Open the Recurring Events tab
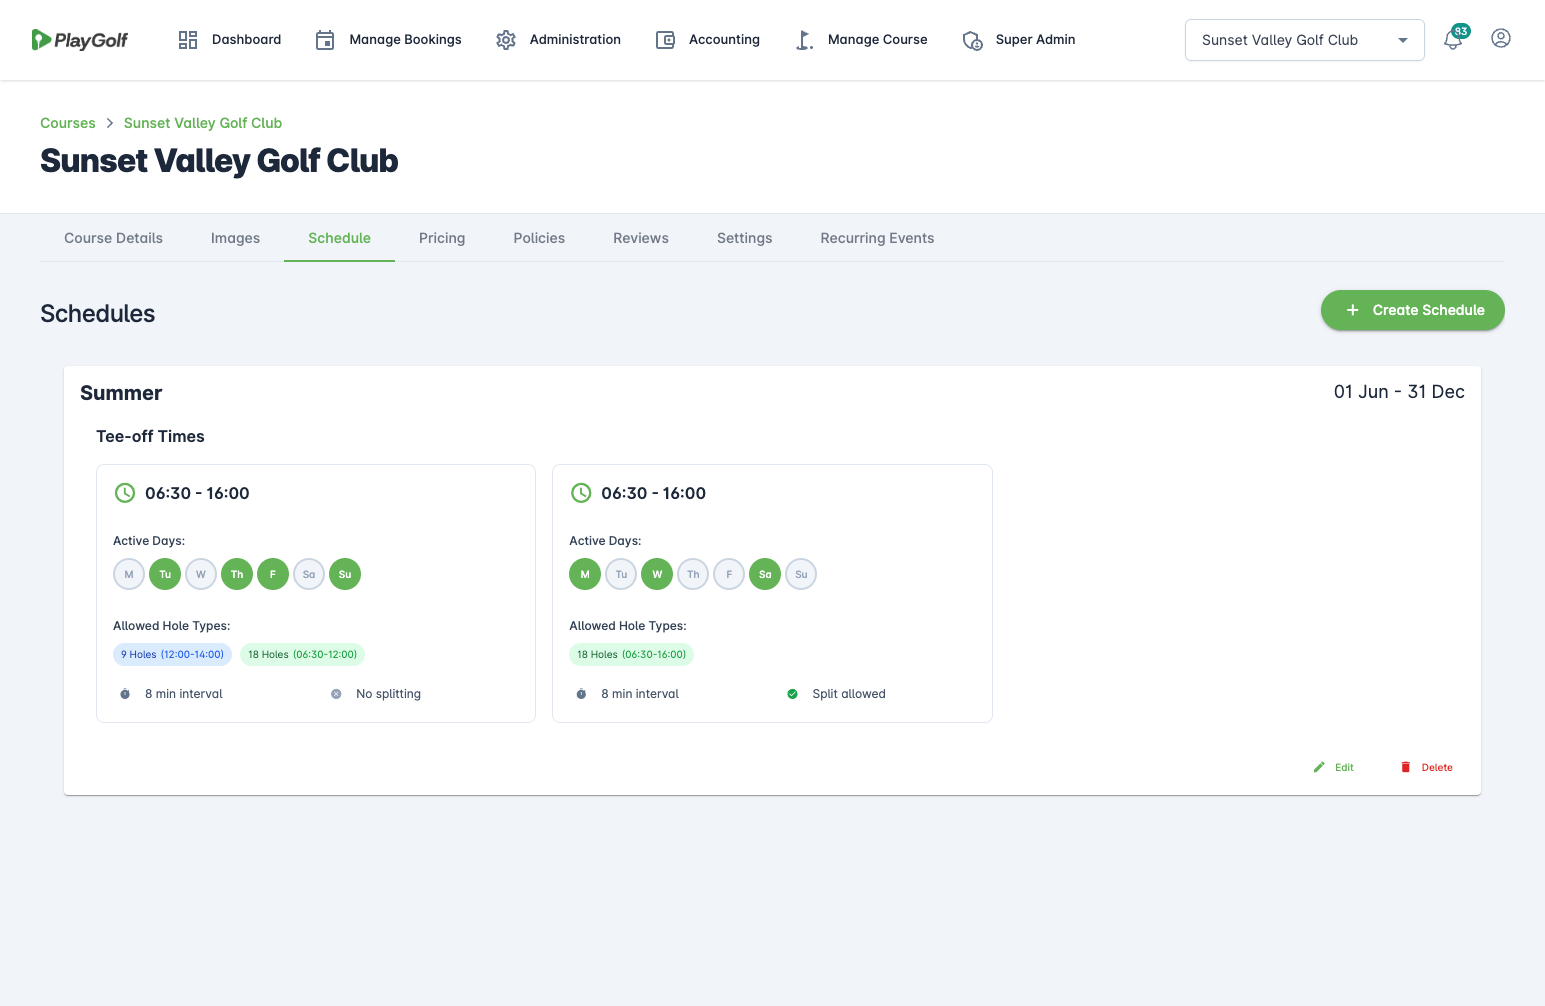The height and width of the screenshot is (1006, 1545). (x=877, y=238)
